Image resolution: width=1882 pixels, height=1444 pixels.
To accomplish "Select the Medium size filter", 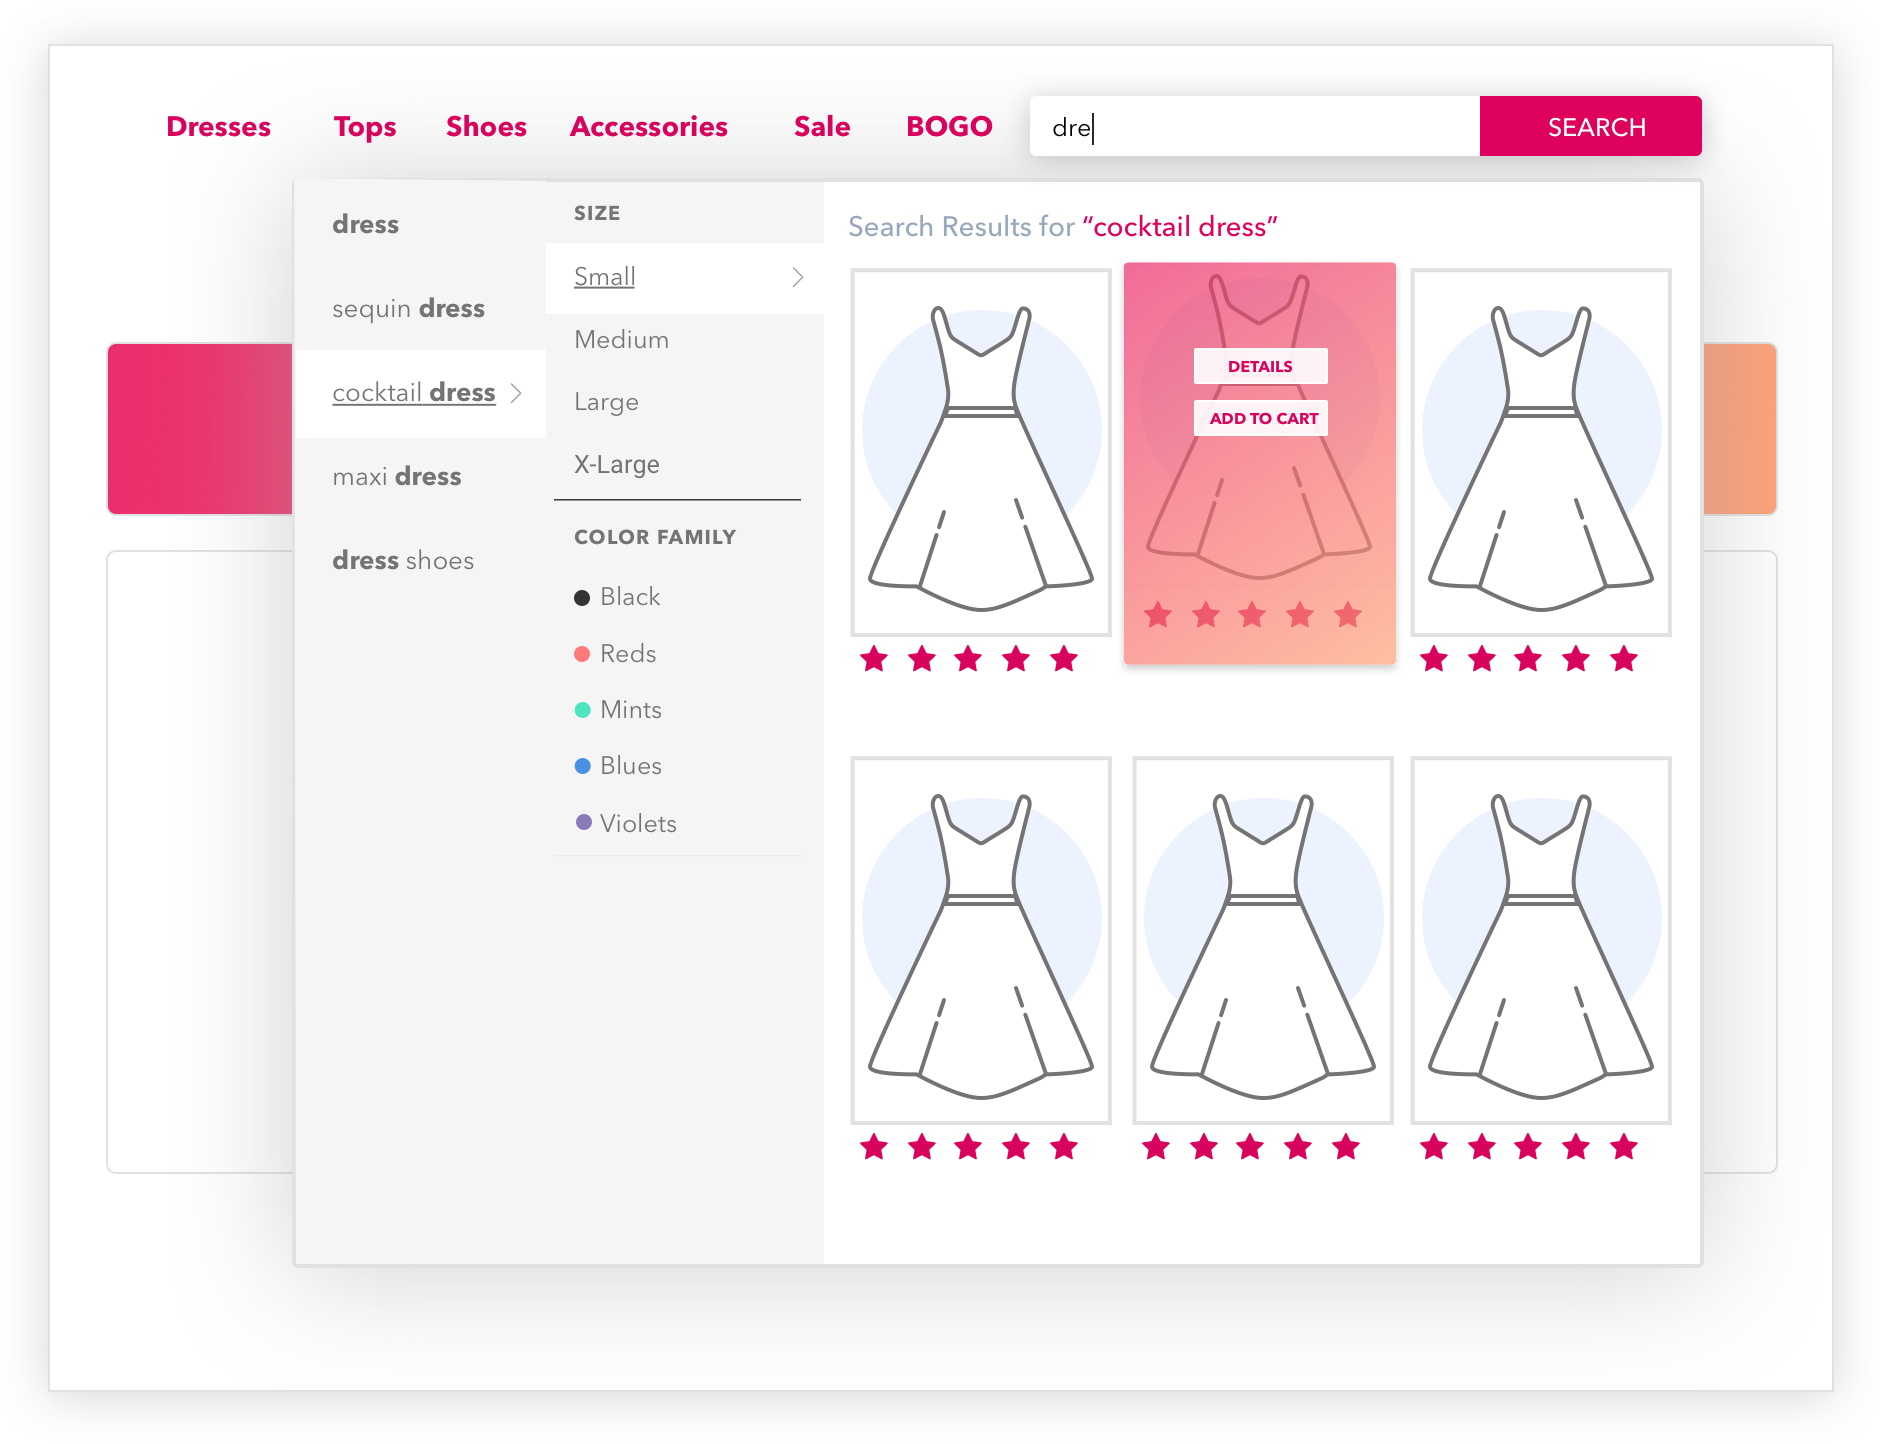I will [x=621, y=340].
